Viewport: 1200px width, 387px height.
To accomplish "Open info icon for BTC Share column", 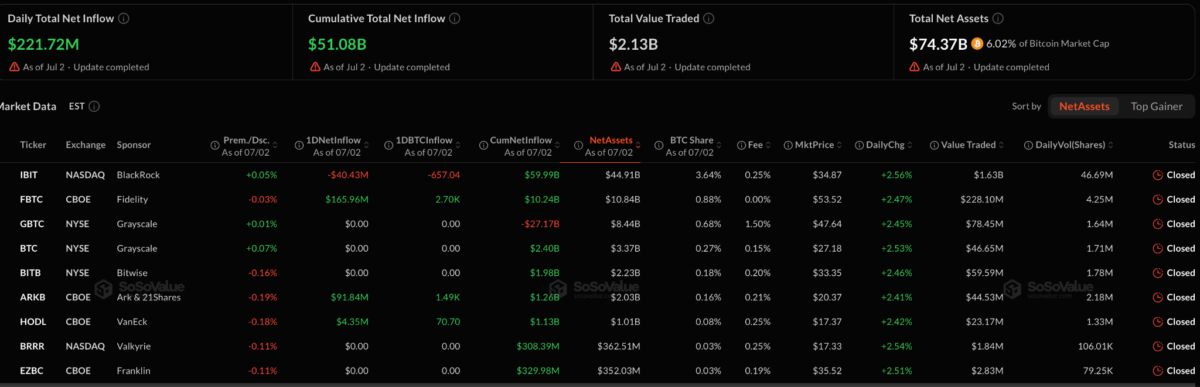I will click(x=659, y=145).
